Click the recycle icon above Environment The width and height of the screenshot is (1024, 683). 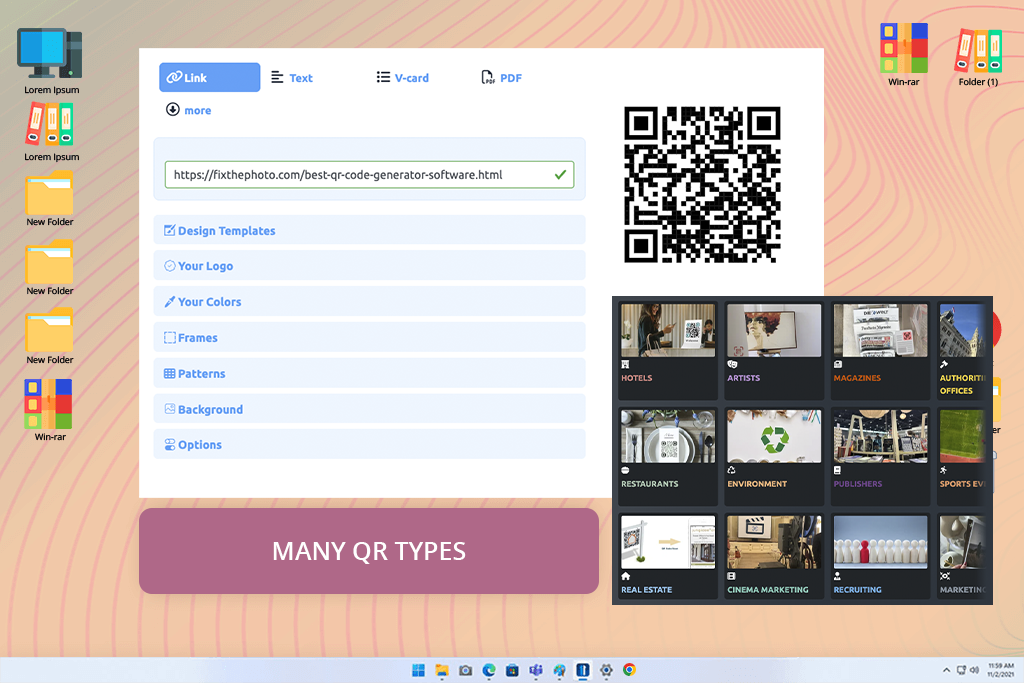(x=731, y=470)
